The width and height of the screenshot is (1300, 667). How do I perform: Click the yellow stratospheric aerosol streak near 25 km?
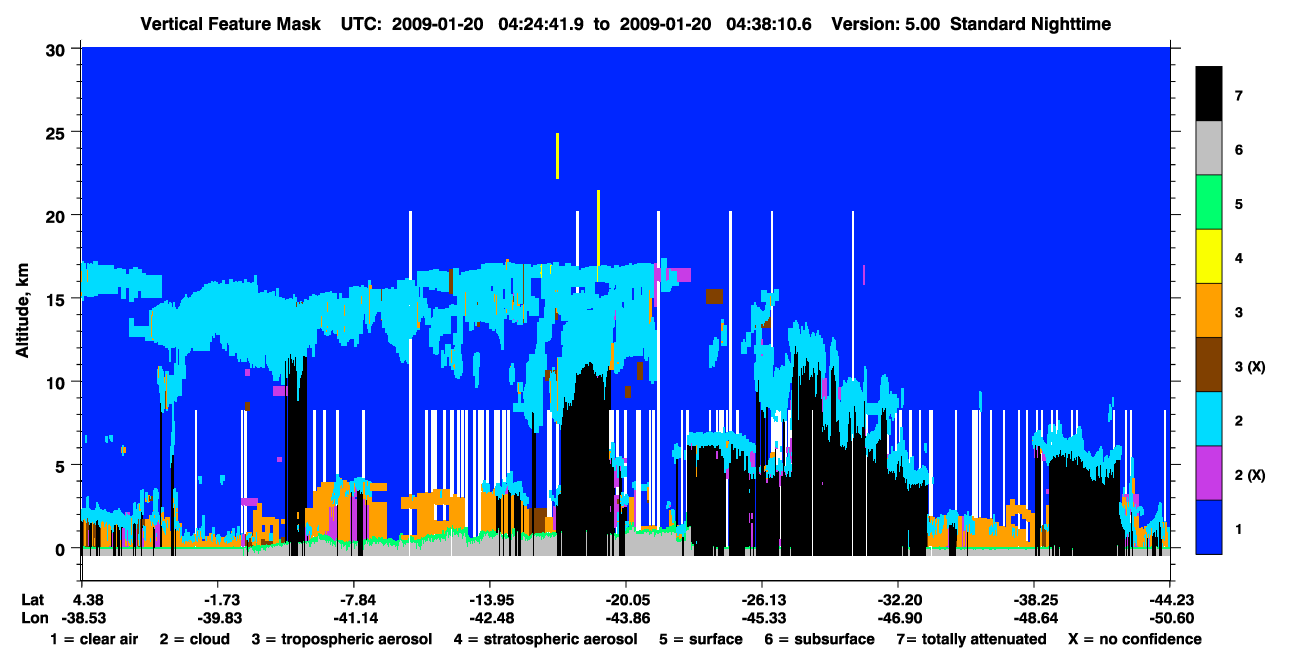557,156
